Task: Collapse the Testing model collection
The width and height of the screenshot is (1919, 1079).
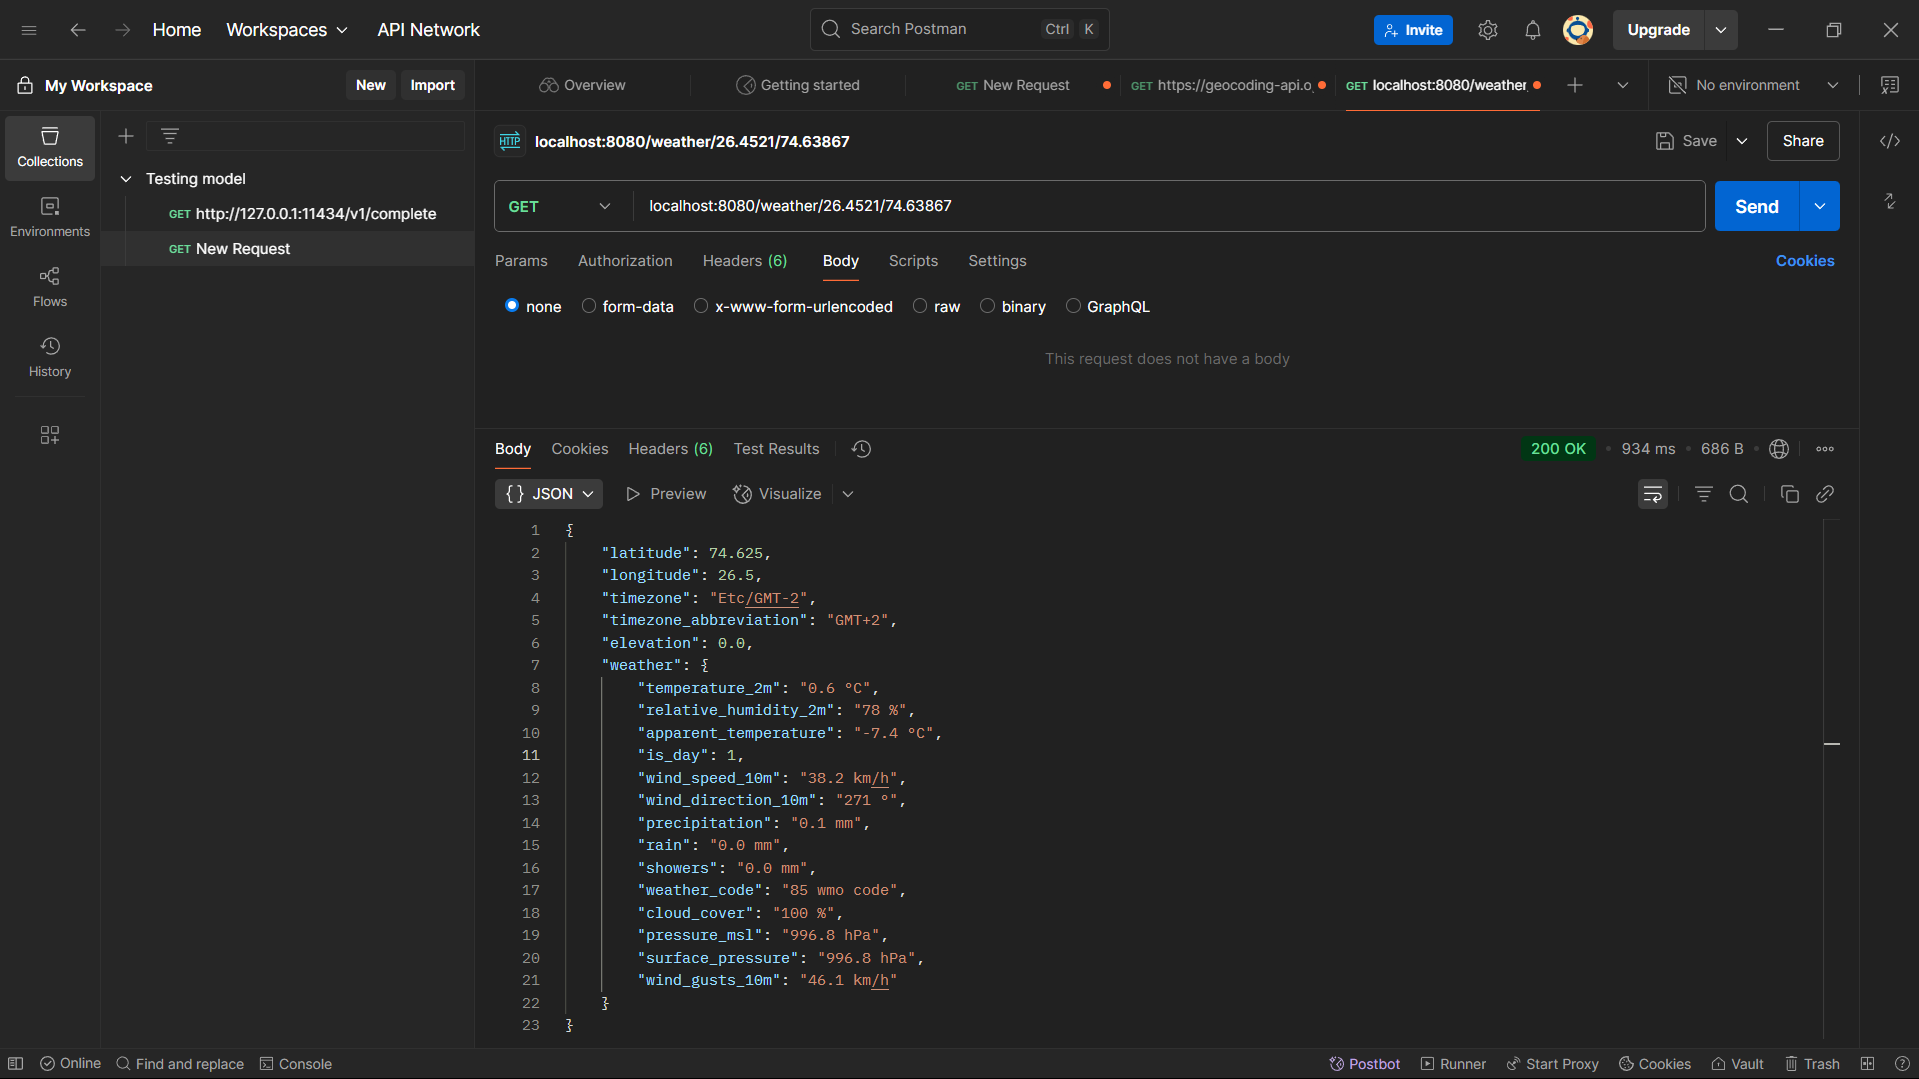Action: click(x=126, y=179)
